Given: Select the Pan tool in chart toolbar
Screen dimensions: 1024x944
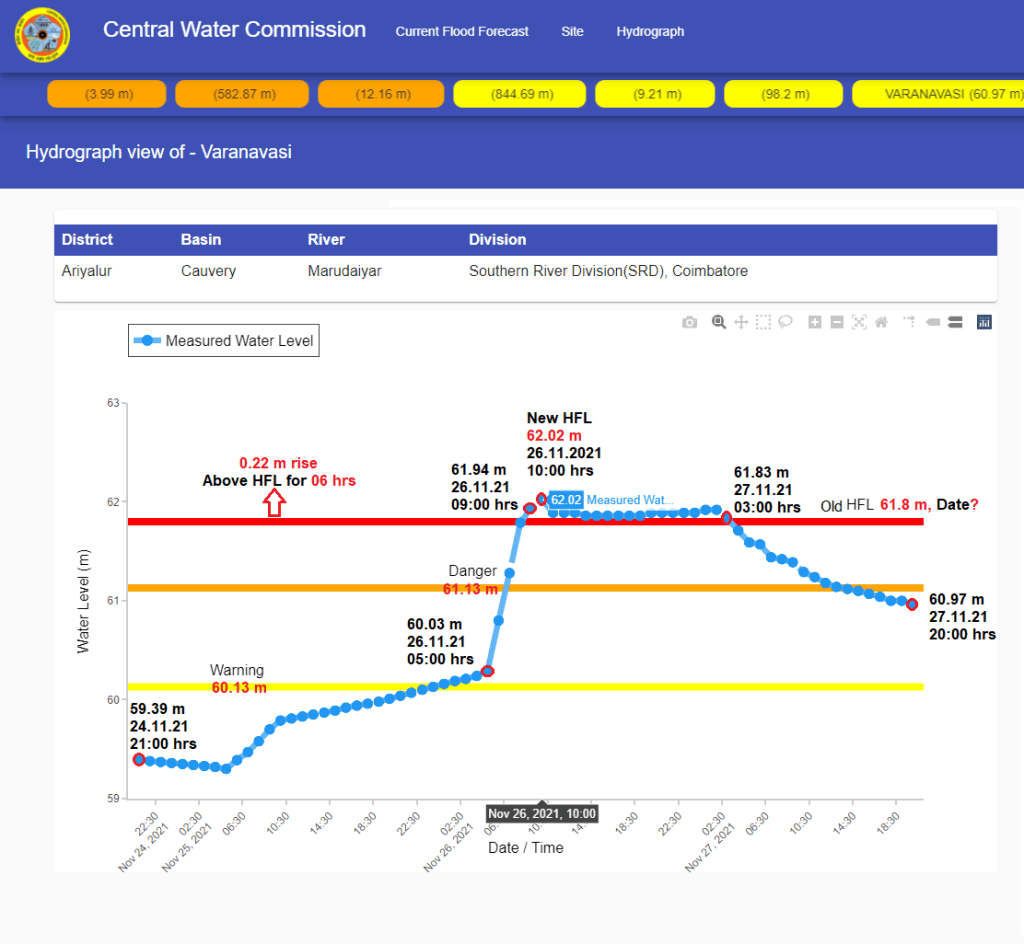Looking at the screenshot, I should point(741,322).
